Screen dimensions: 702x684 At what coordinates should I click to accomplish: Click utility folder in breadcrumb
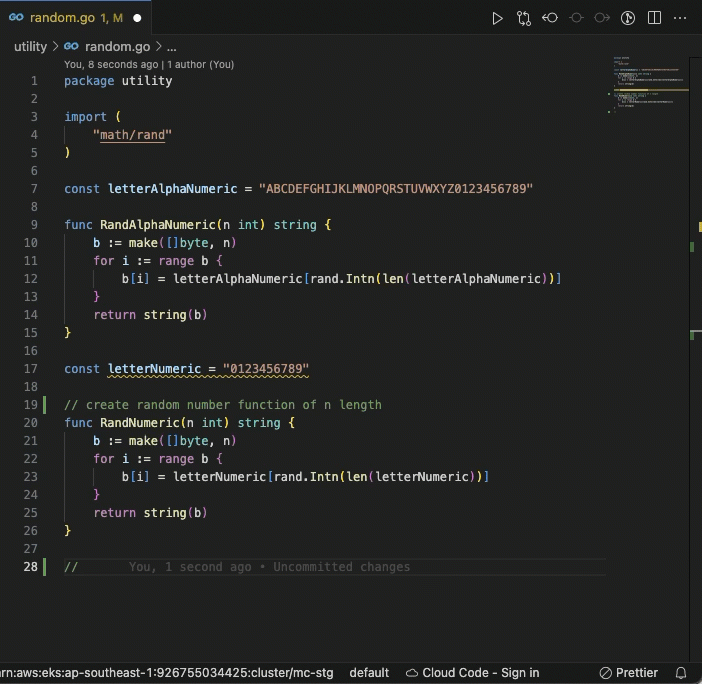[x=30, y=47]
